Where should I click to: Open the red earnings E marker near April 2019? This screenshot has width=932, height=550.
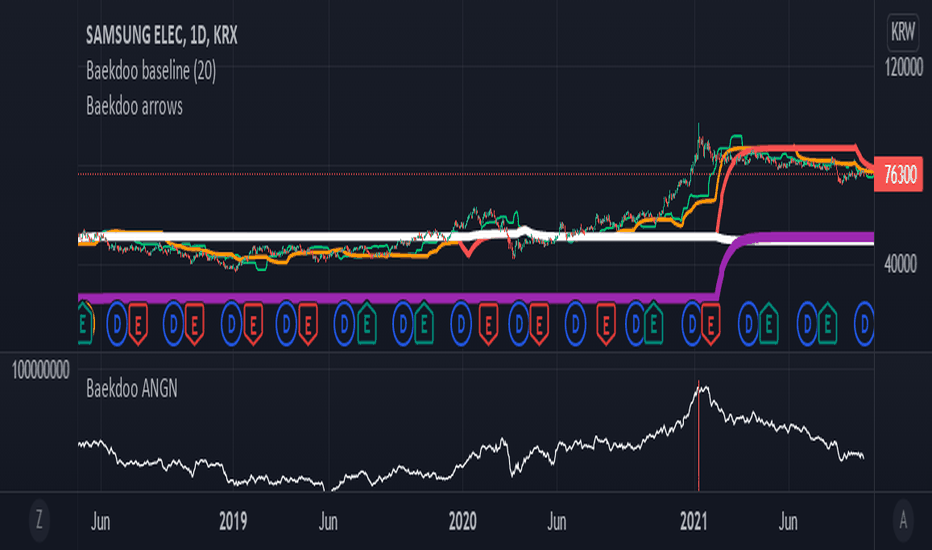tap(308, 324)
